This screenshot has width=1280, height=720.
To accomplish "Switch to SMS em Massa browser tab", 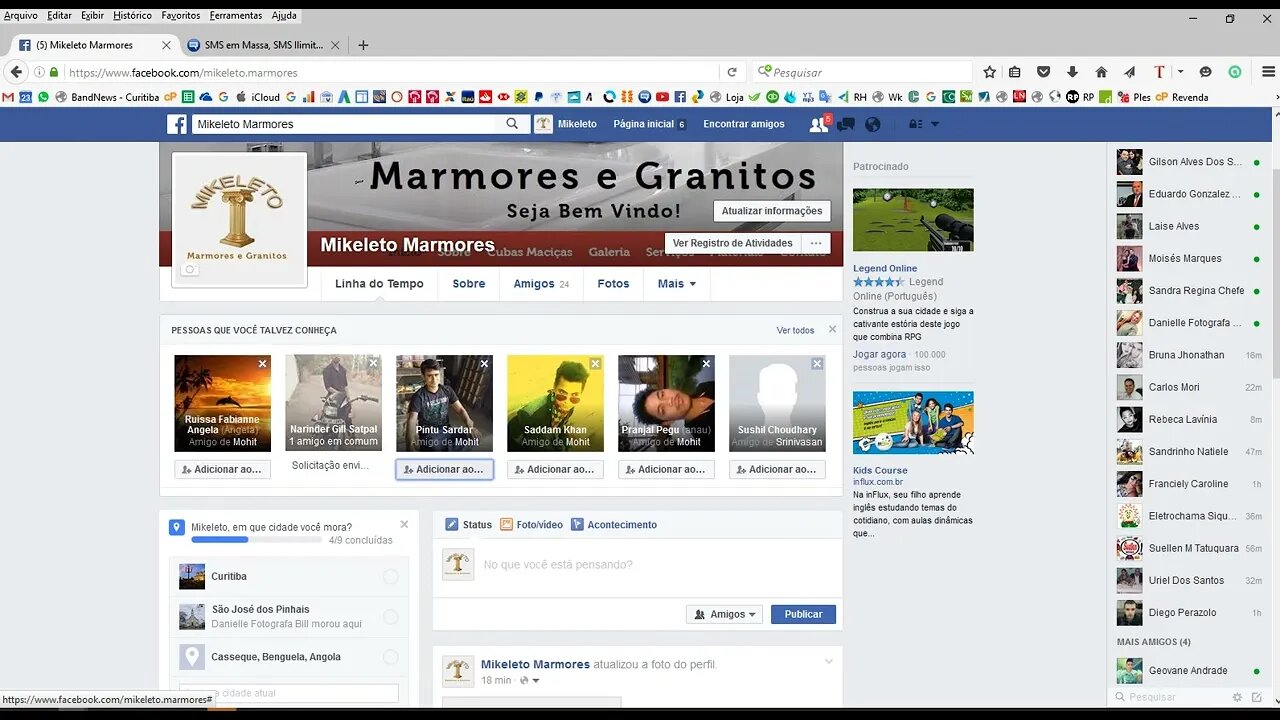I will point(263,45).
